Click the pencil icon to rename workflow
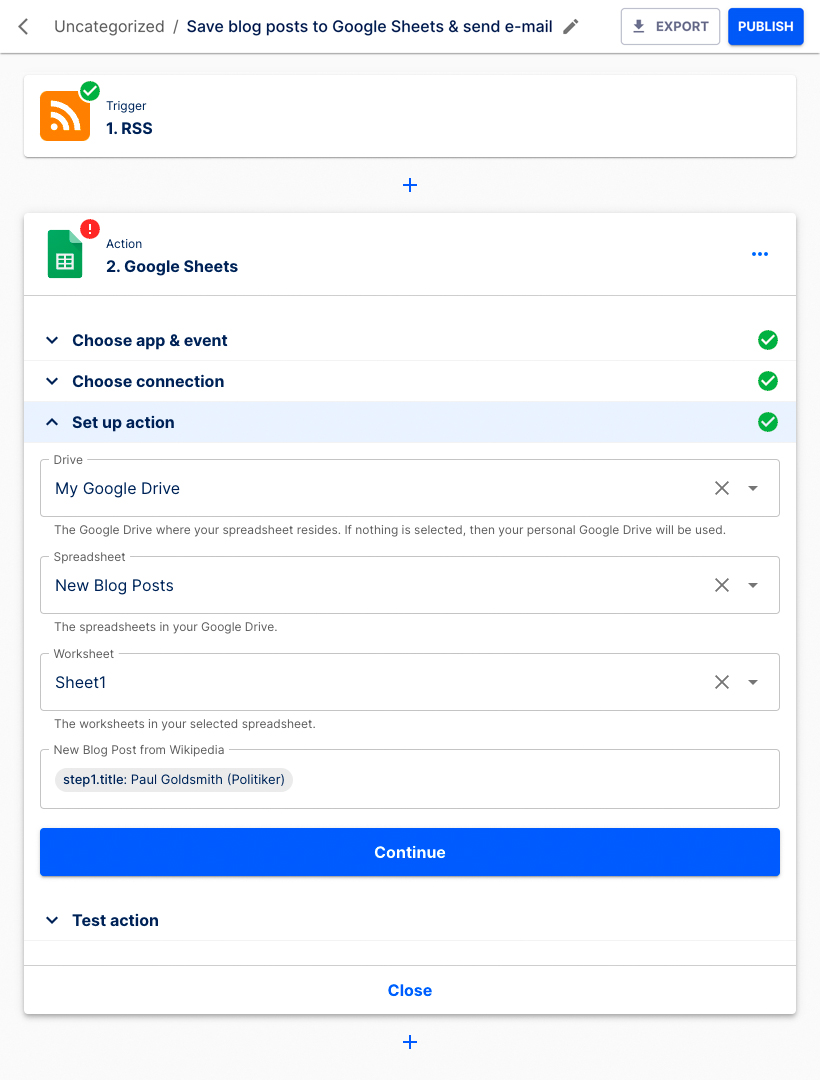Screen dimensions: 820x1080 pyautogui.click(x=571, y=27)
